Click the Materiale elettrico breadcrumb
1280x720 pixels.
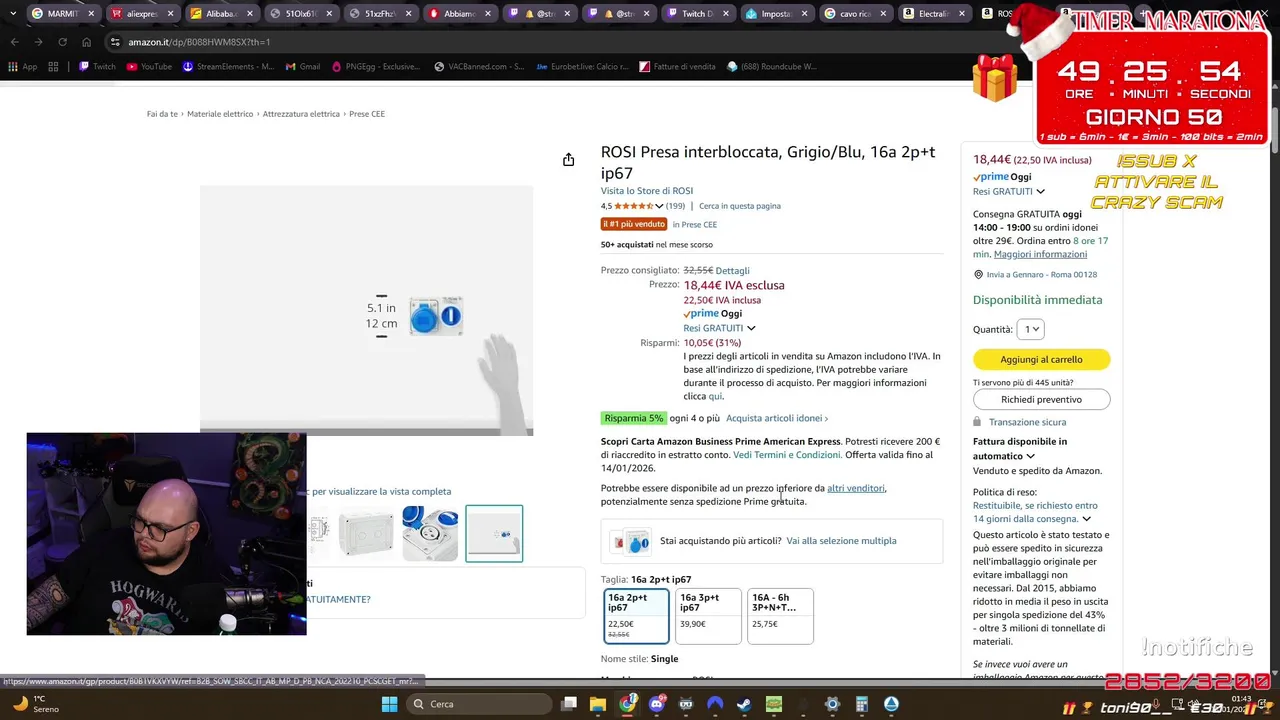(x=220, y=114)
